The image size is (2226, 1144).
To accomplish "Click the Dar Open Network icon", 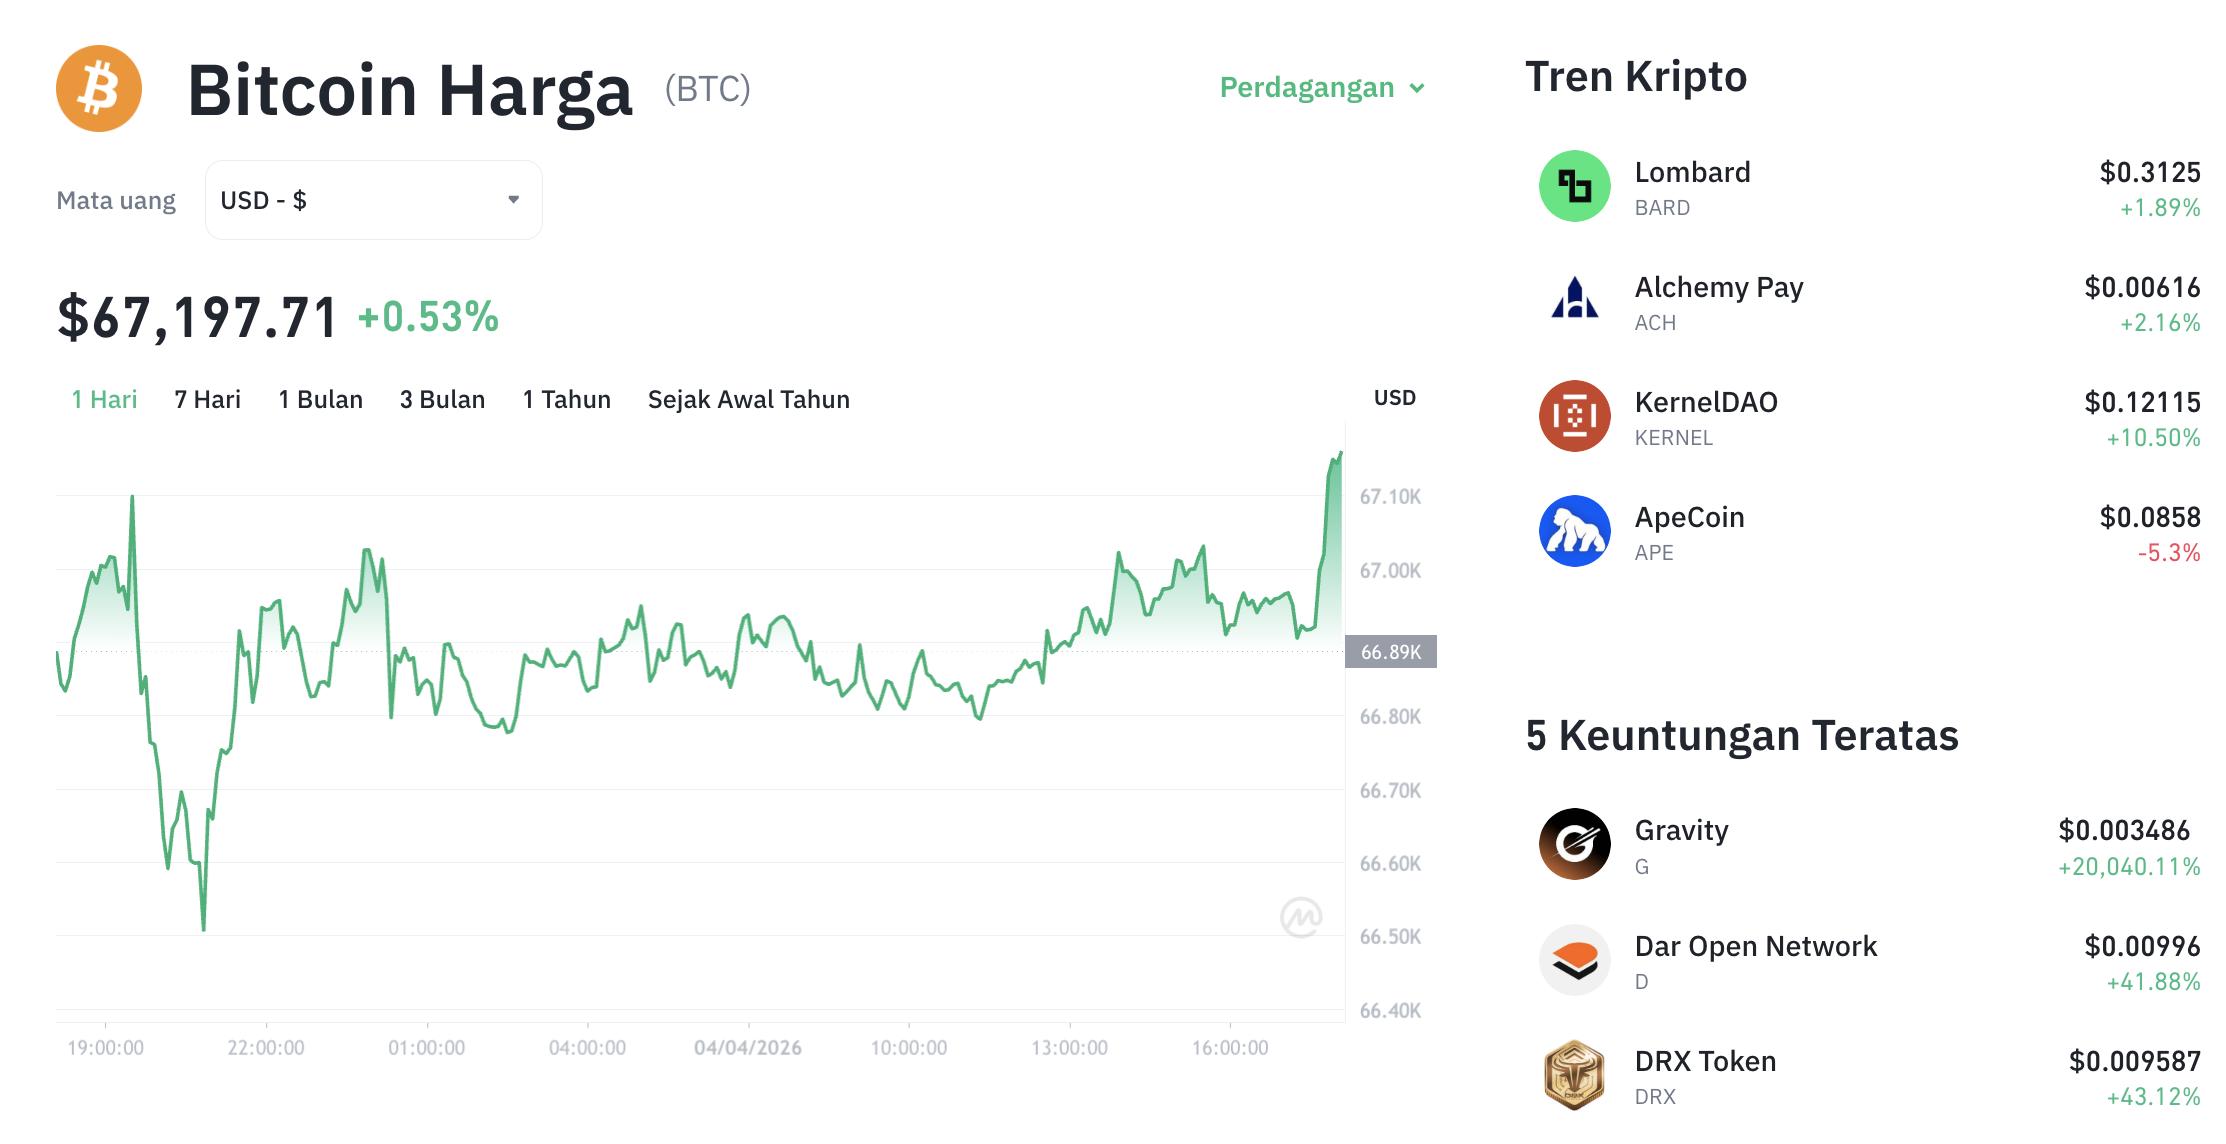I will [x=1573, y=959].
